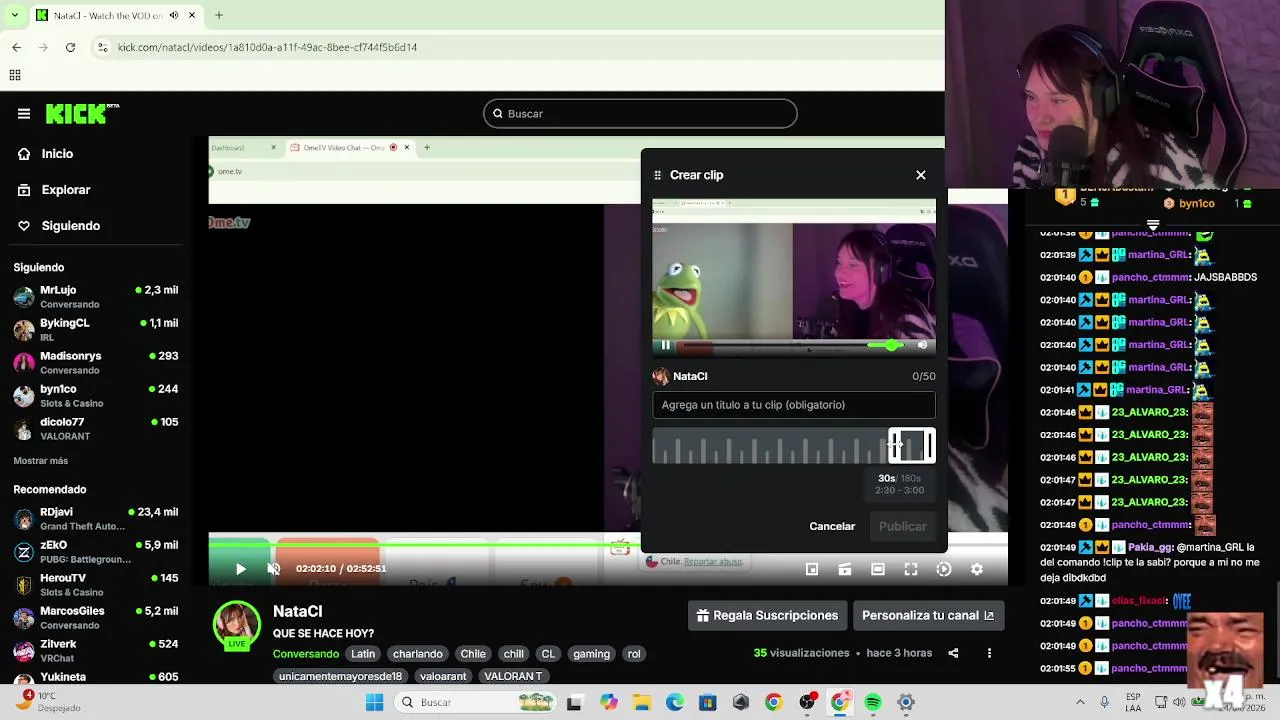Viewport: 1280px width, 720px height.
Task: Select the gaming tag
Action: click(591, 654)
